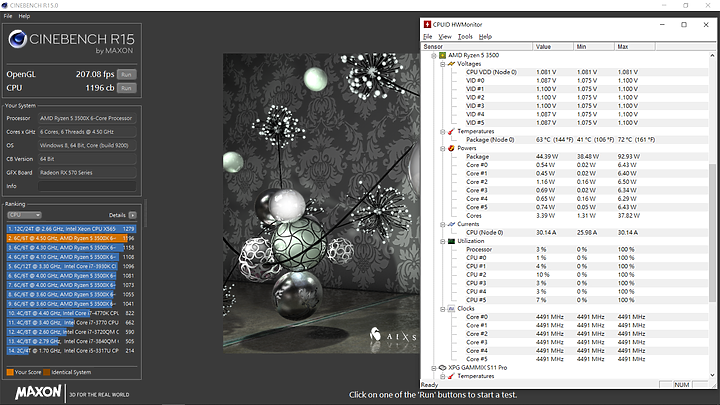Click the HWMonitor scrollbar down arrow
720x405 pixels.
(712, 375)
